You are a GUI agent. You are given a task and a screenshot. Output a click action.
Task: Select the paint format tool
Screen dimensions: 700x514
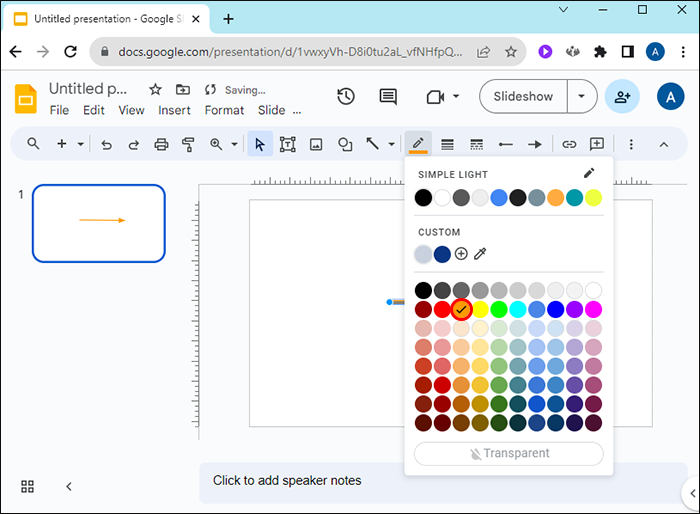click(x=188, y=144)
